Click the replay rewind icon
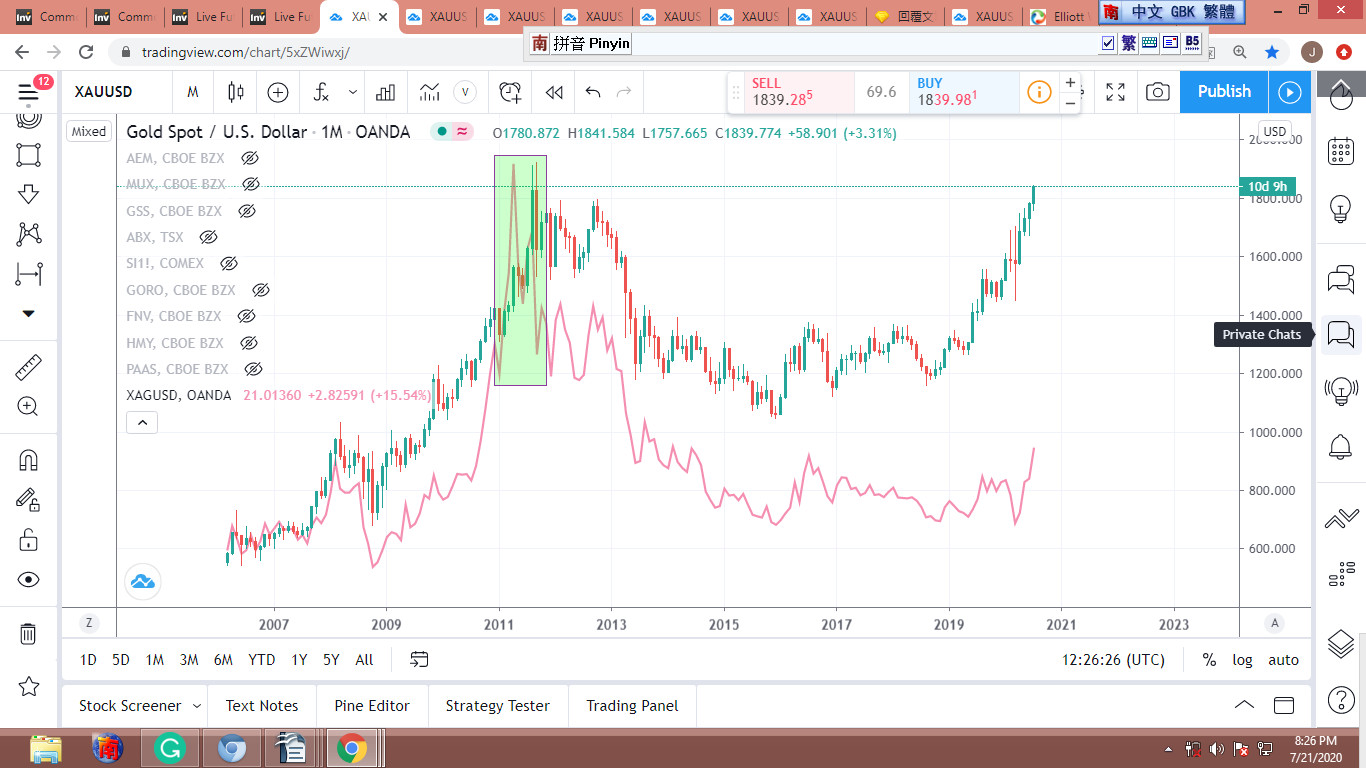 553,92
